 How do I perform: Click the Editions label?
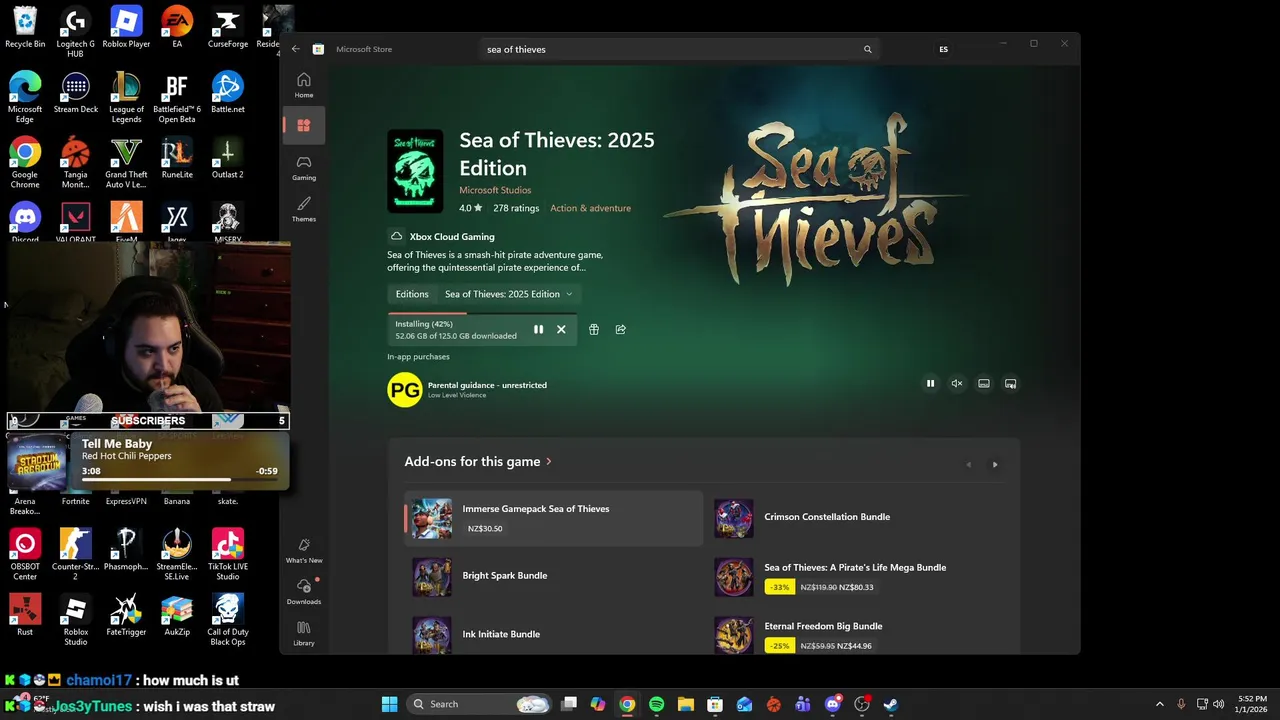[412, 294]
